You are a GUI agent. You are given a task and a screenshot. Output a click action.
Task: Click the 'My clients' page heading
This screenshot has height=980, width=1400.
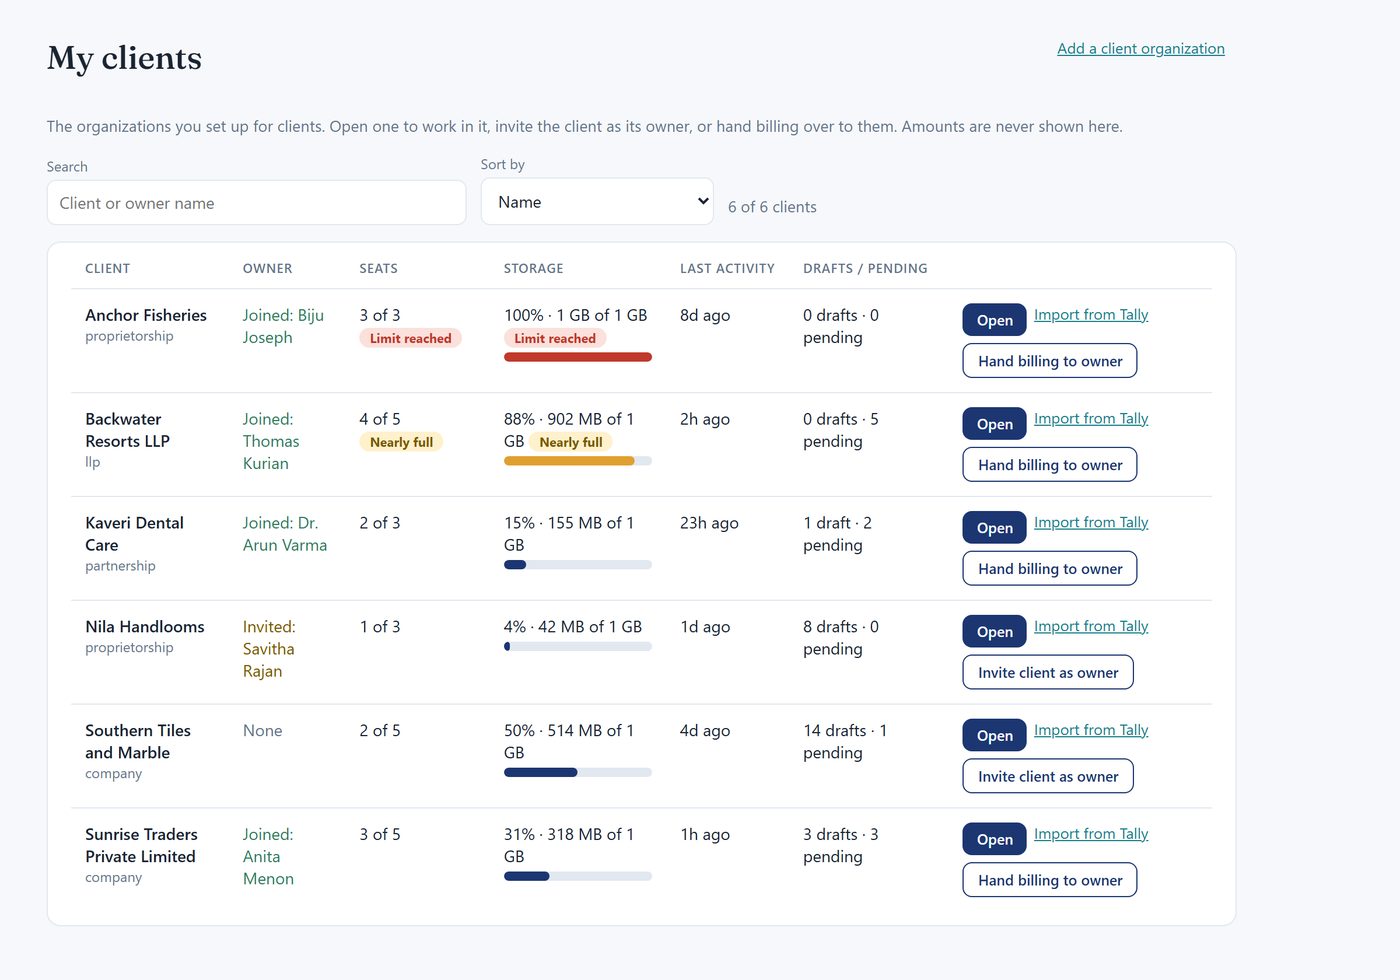tap(124, 58)
